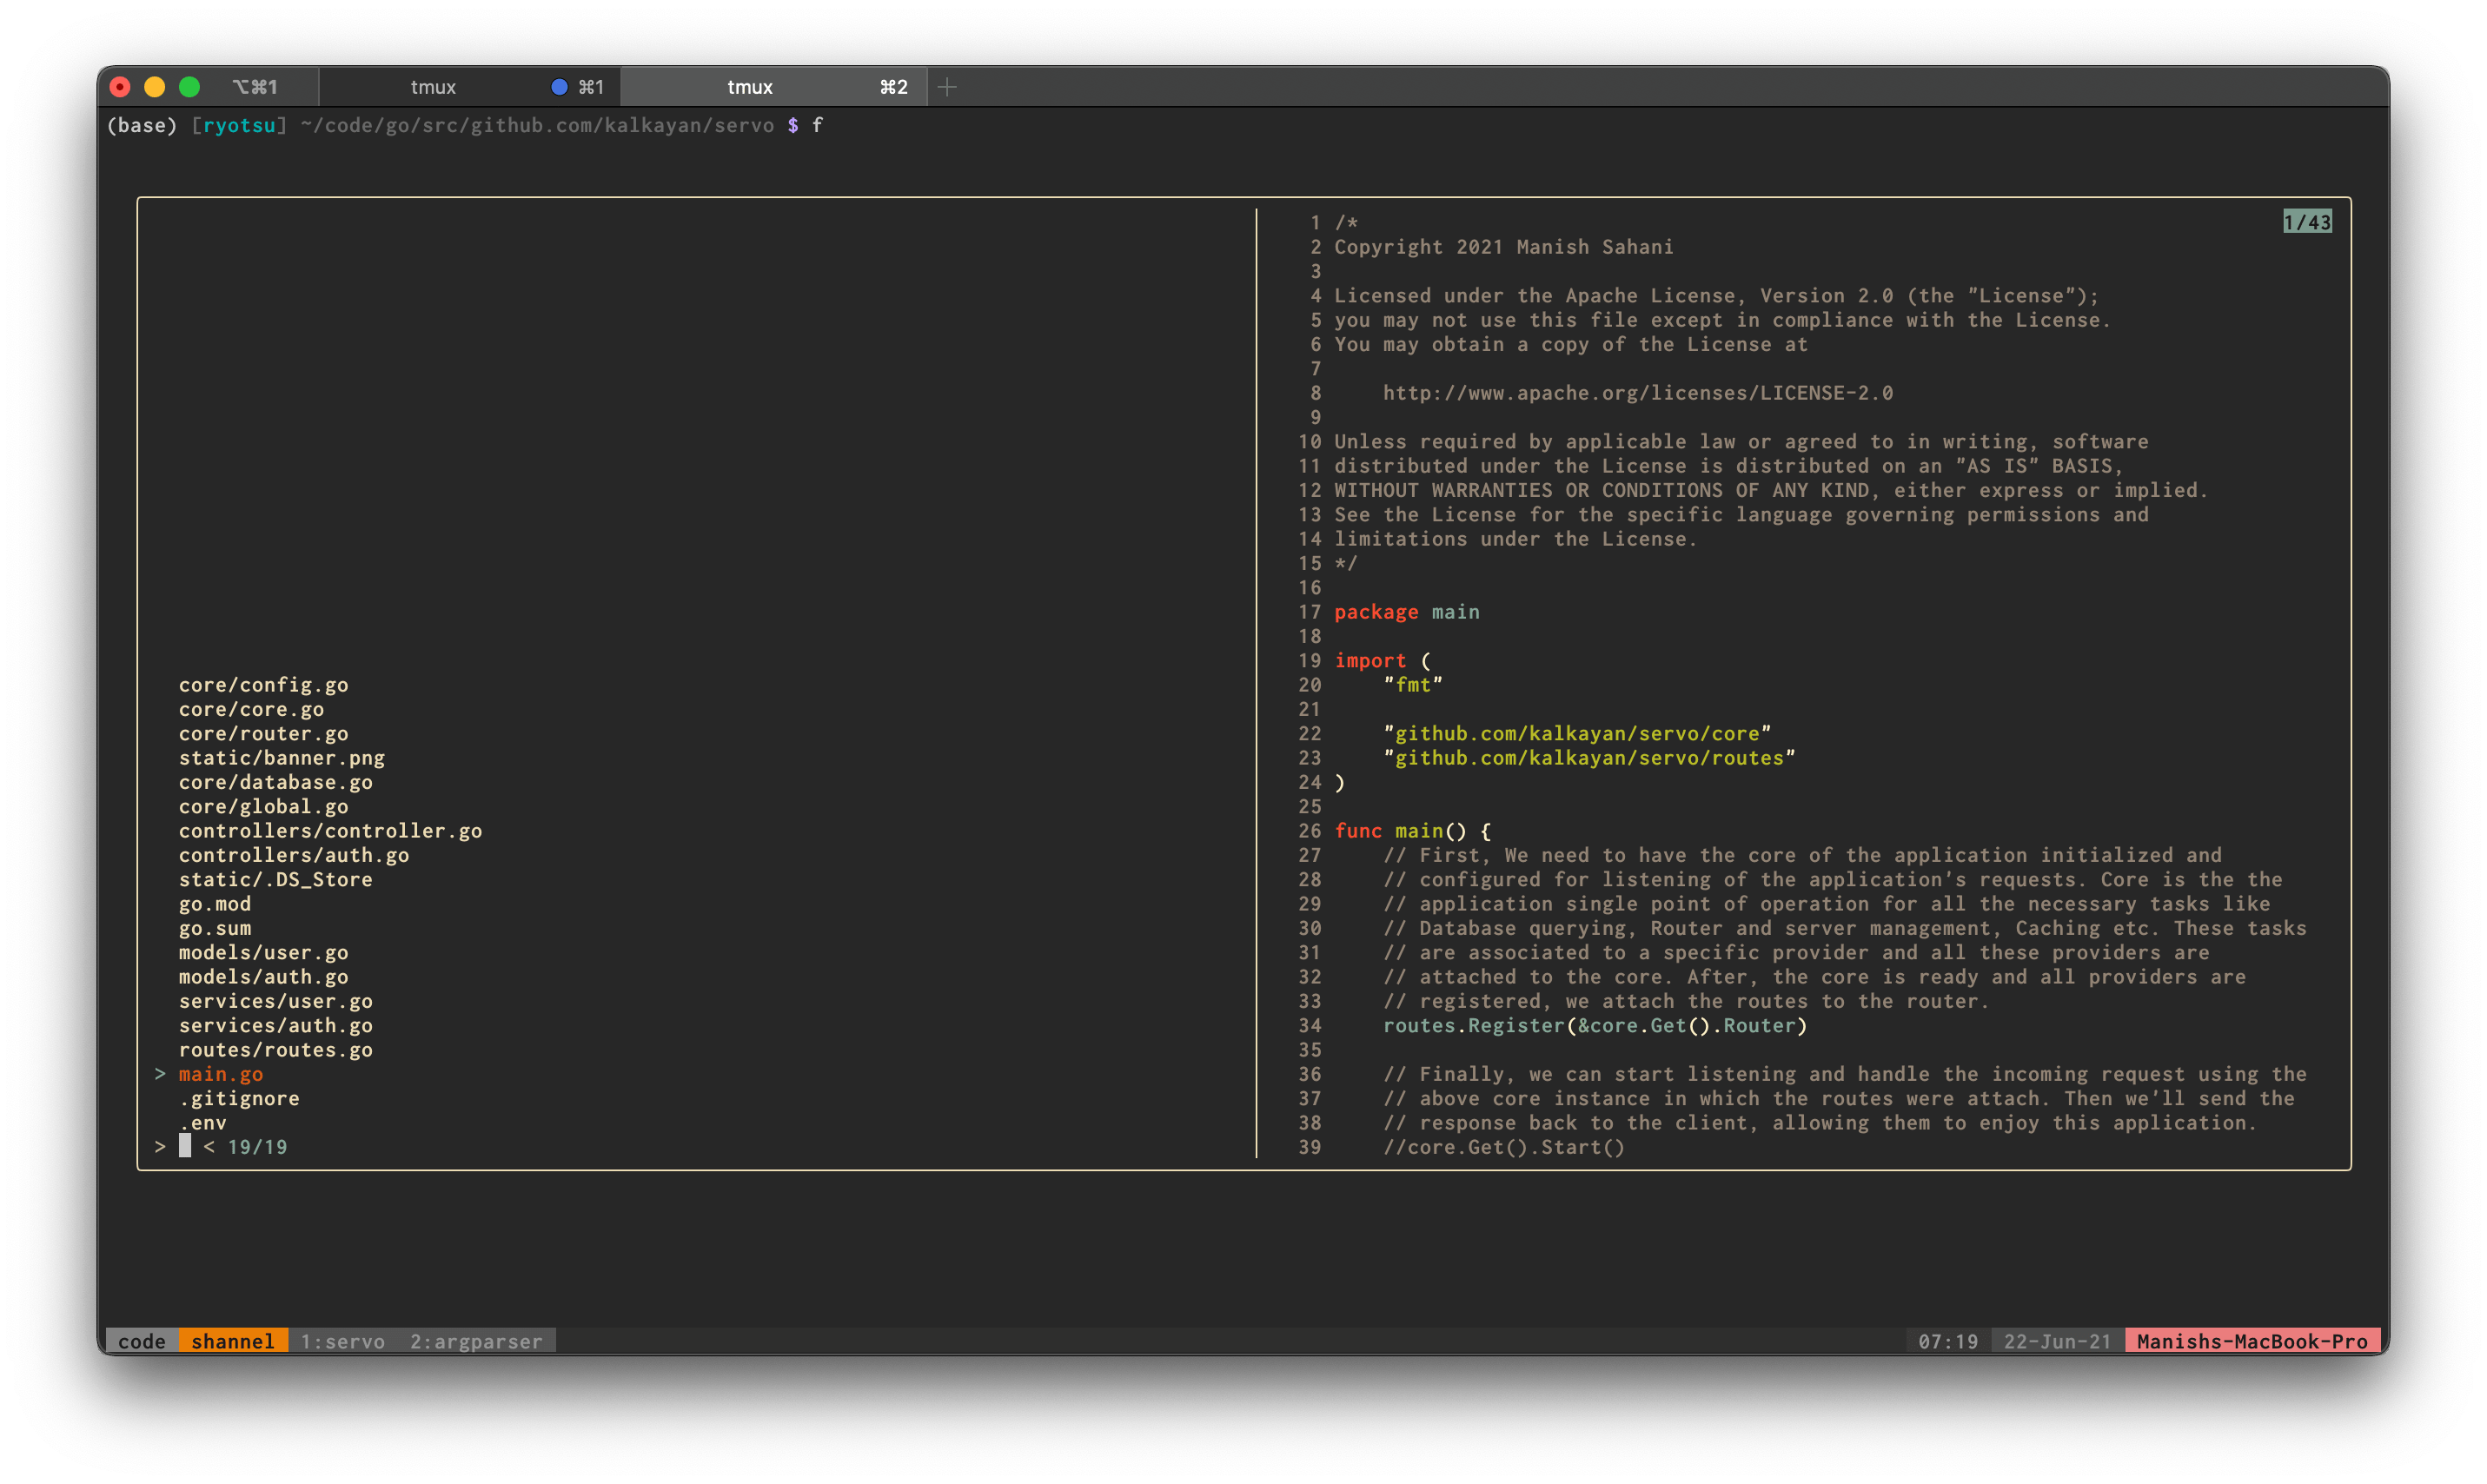Select go.mod in the file list
2487x1484 pixels.
pos(215,904)
